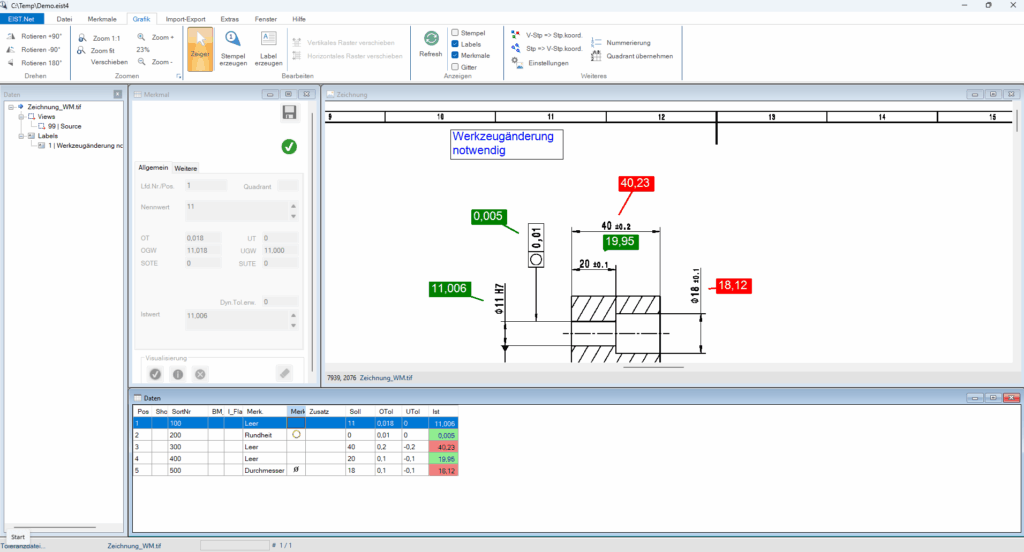This screenshot has width=1024, height=552.
Task: Flip the drawing with Rotieren 180°
Action: coord(35,63)
